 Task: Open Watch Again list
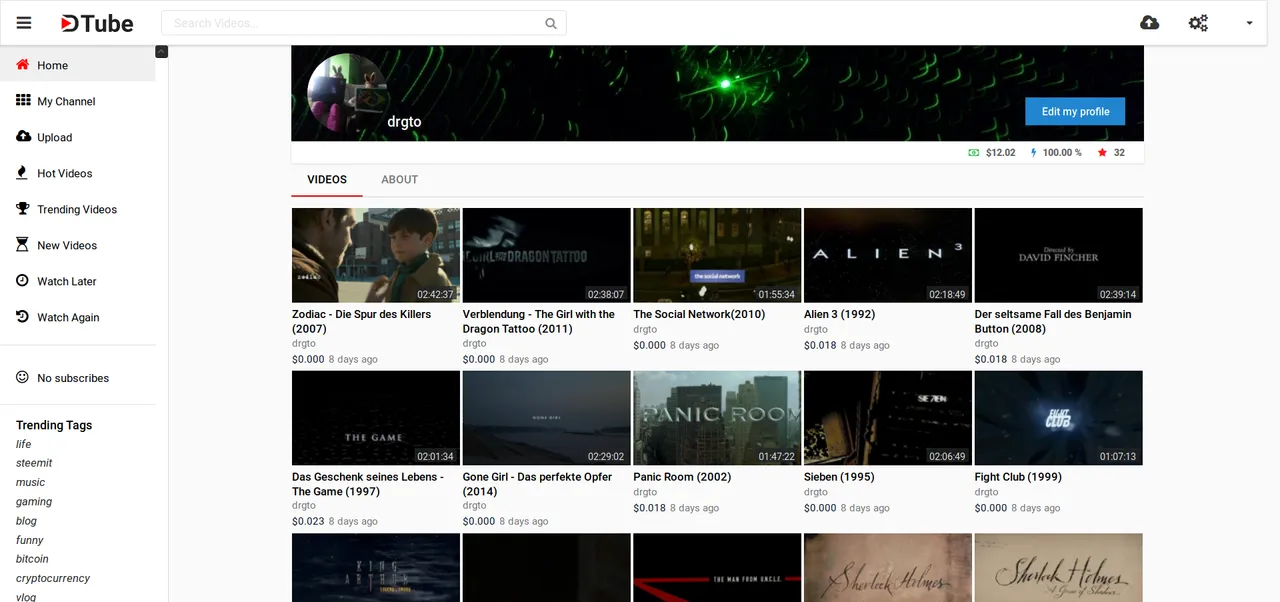[x=77, y=317]
